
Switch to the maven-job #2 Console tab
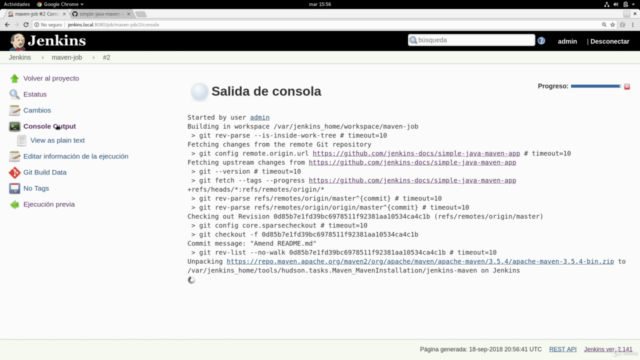coord(36,14)
